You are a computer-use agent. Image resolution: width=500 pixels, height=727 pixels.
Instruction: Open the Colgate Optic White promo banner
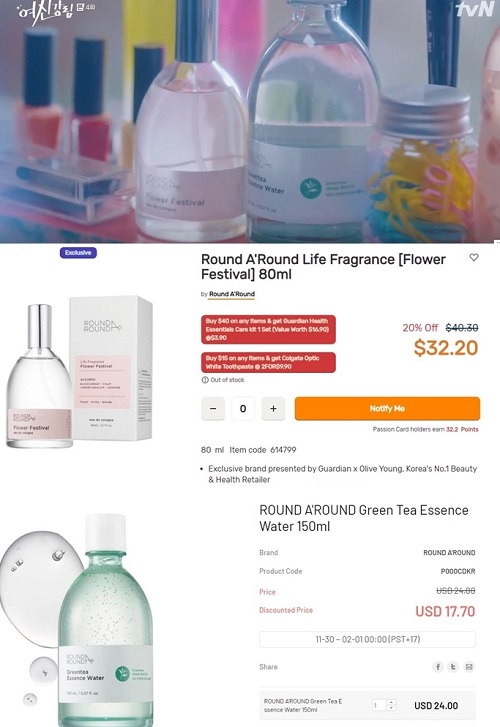268,362
